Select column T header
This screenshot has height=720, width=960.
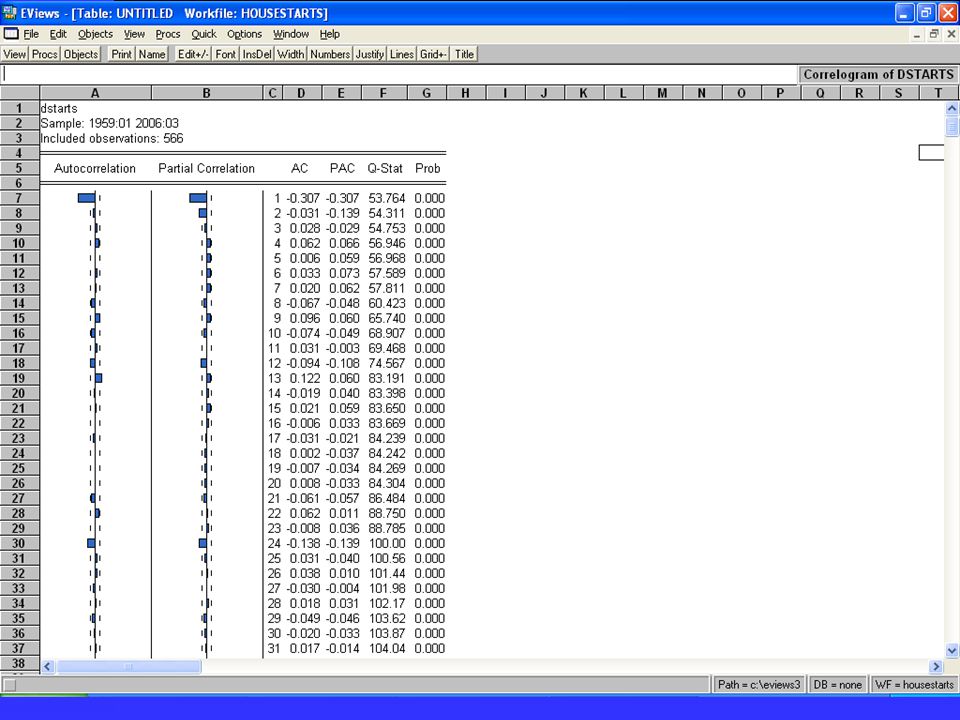coord(937,93)
